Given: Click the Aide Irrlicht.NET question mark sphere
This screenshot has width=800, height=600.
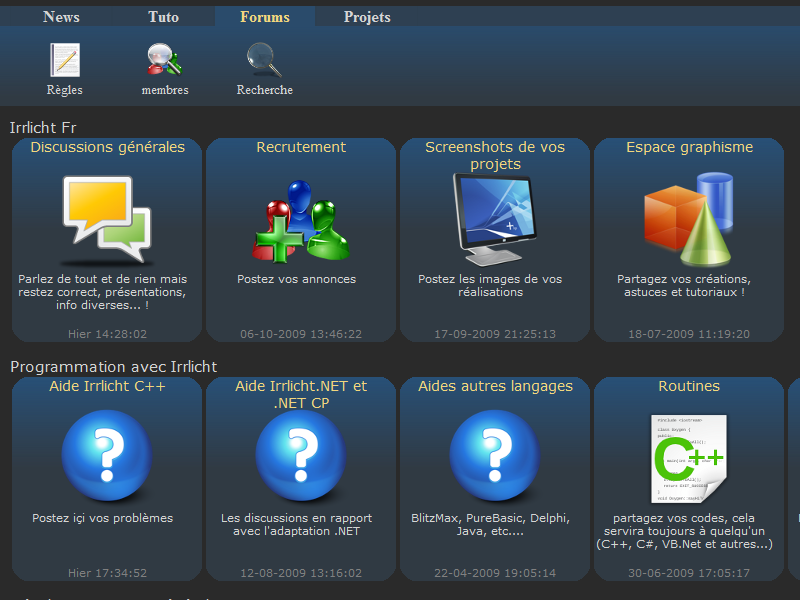Looking at the screenshot, I should coord(301,456).
